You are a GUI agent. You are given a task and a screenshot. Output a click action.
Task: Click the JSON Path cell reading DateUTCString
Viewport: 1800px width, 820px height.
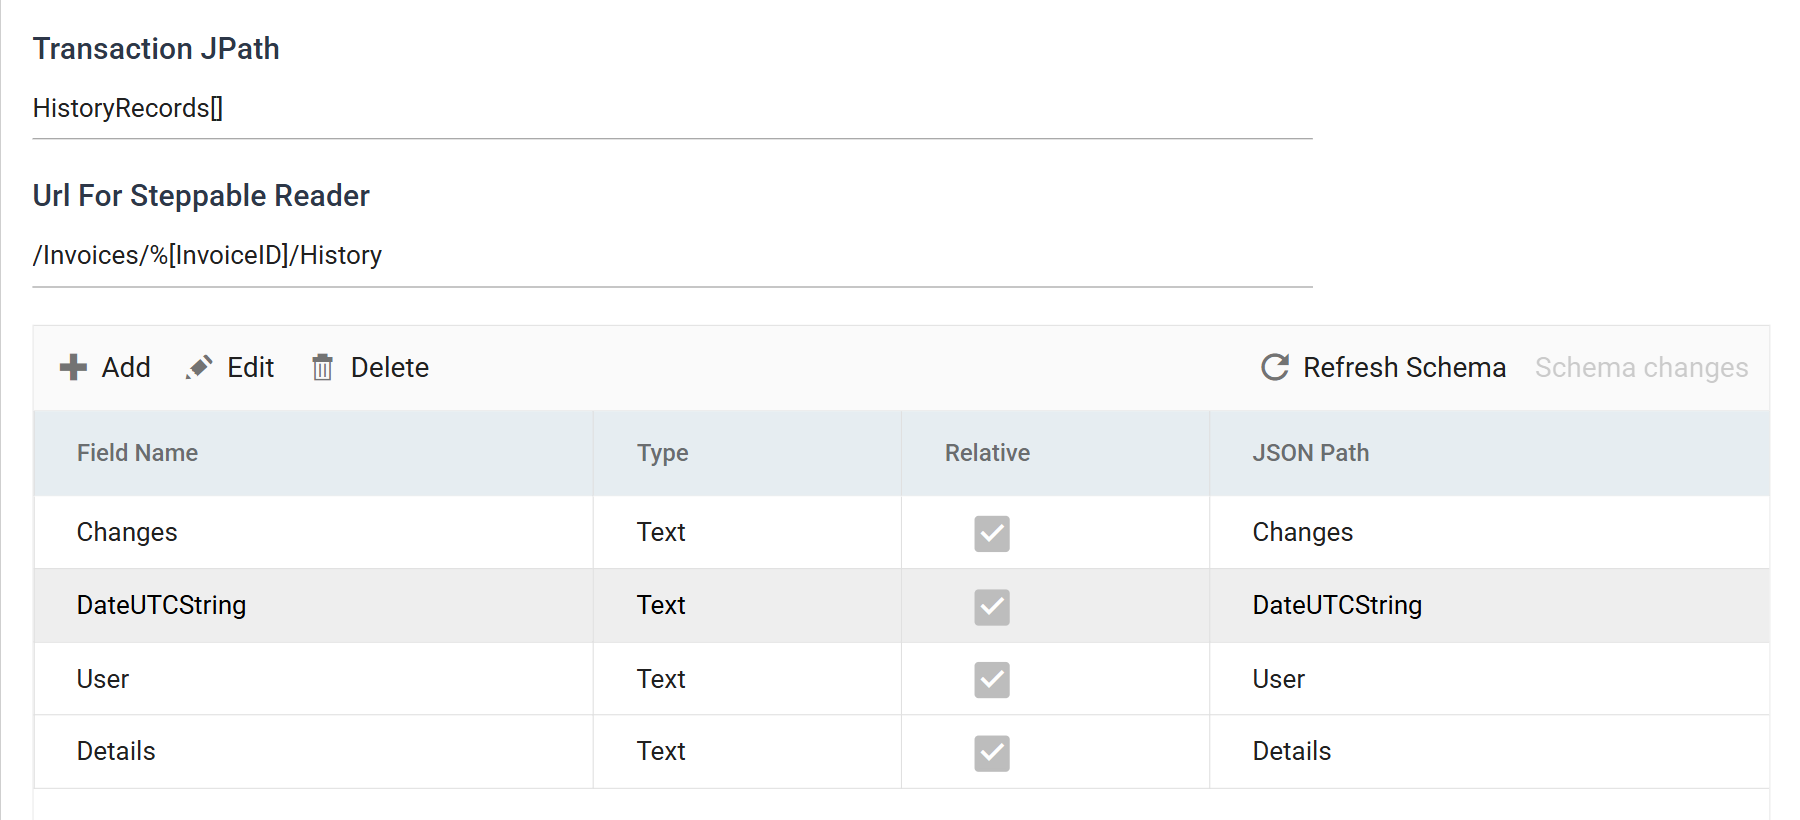1489,605
